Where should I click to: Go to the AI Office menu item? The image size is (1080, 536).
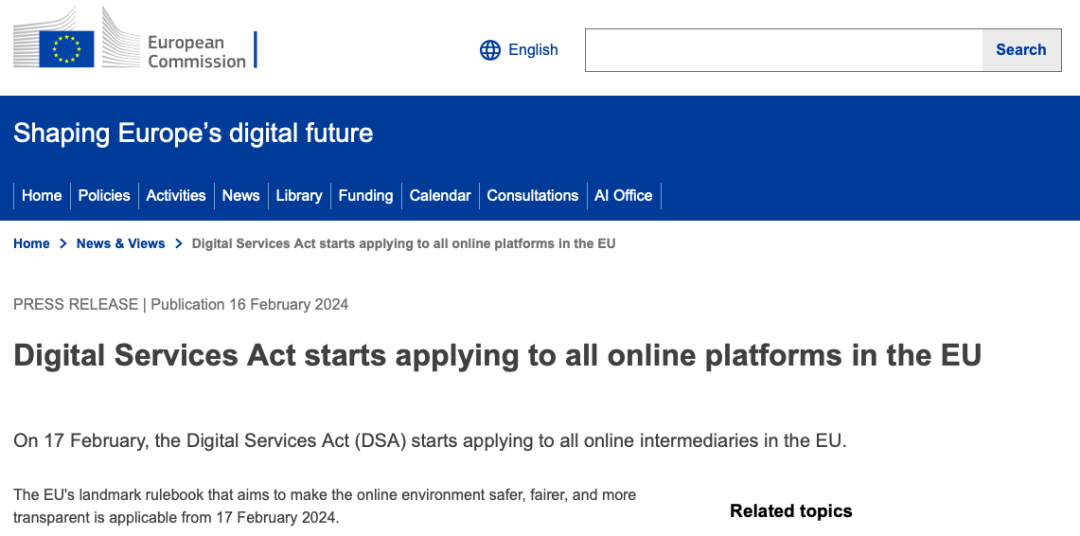tap(623, 196)
